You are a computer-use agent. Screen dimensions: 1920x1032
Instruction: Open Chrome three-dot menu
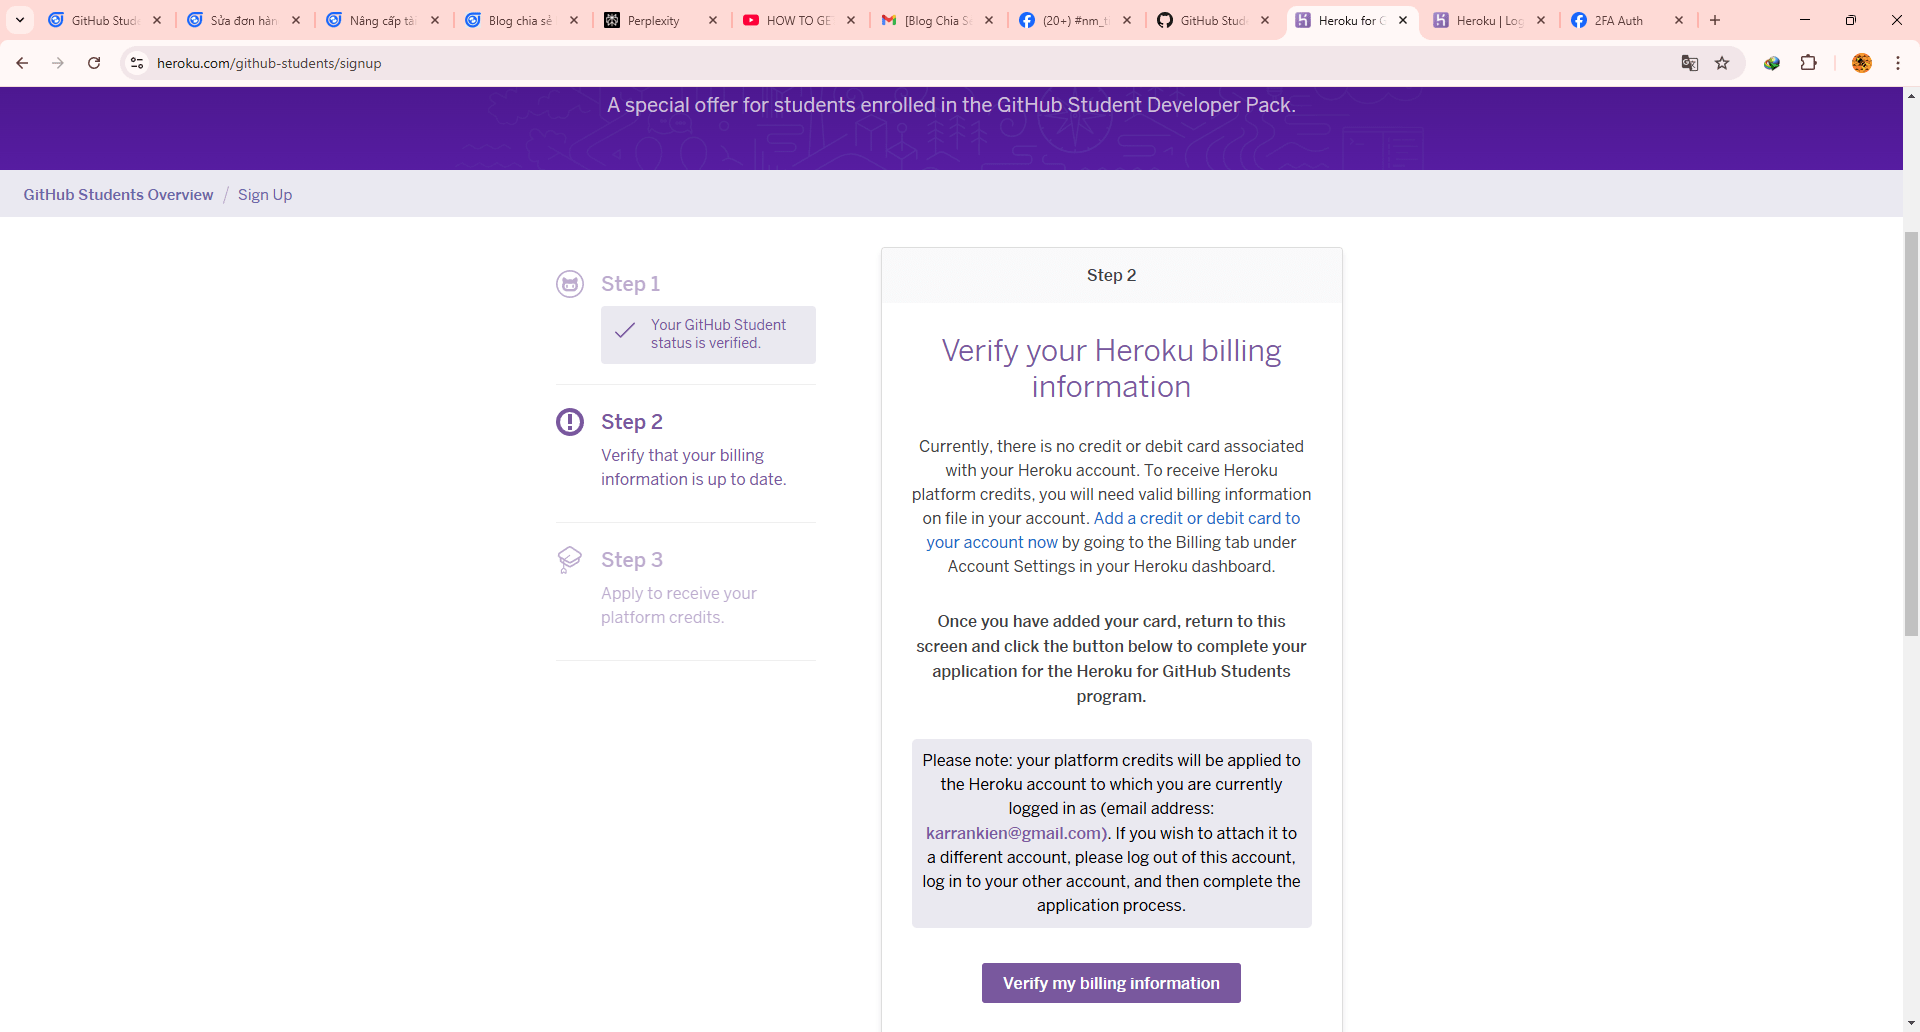[x=1898, y=63]
